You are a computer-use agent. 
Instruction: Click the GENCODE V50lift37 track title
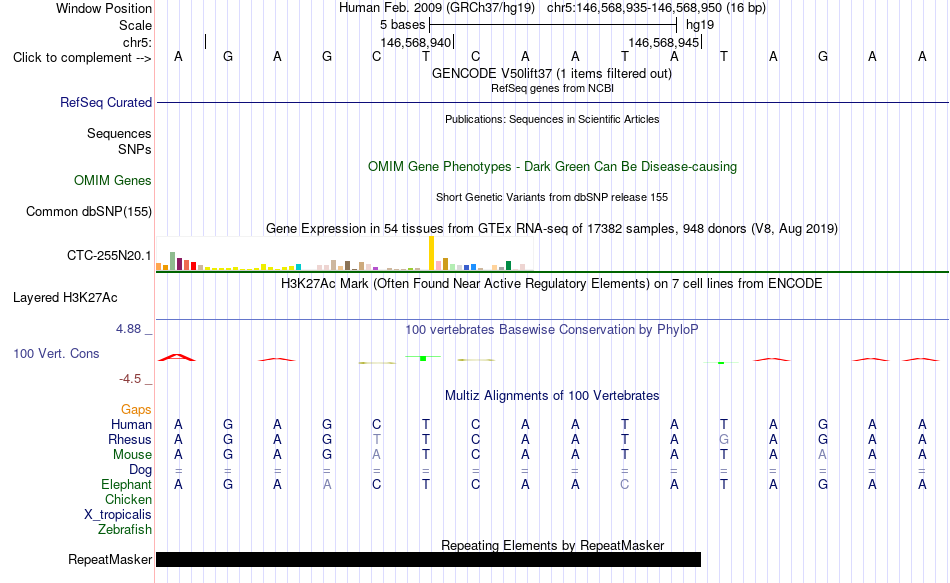551,73
